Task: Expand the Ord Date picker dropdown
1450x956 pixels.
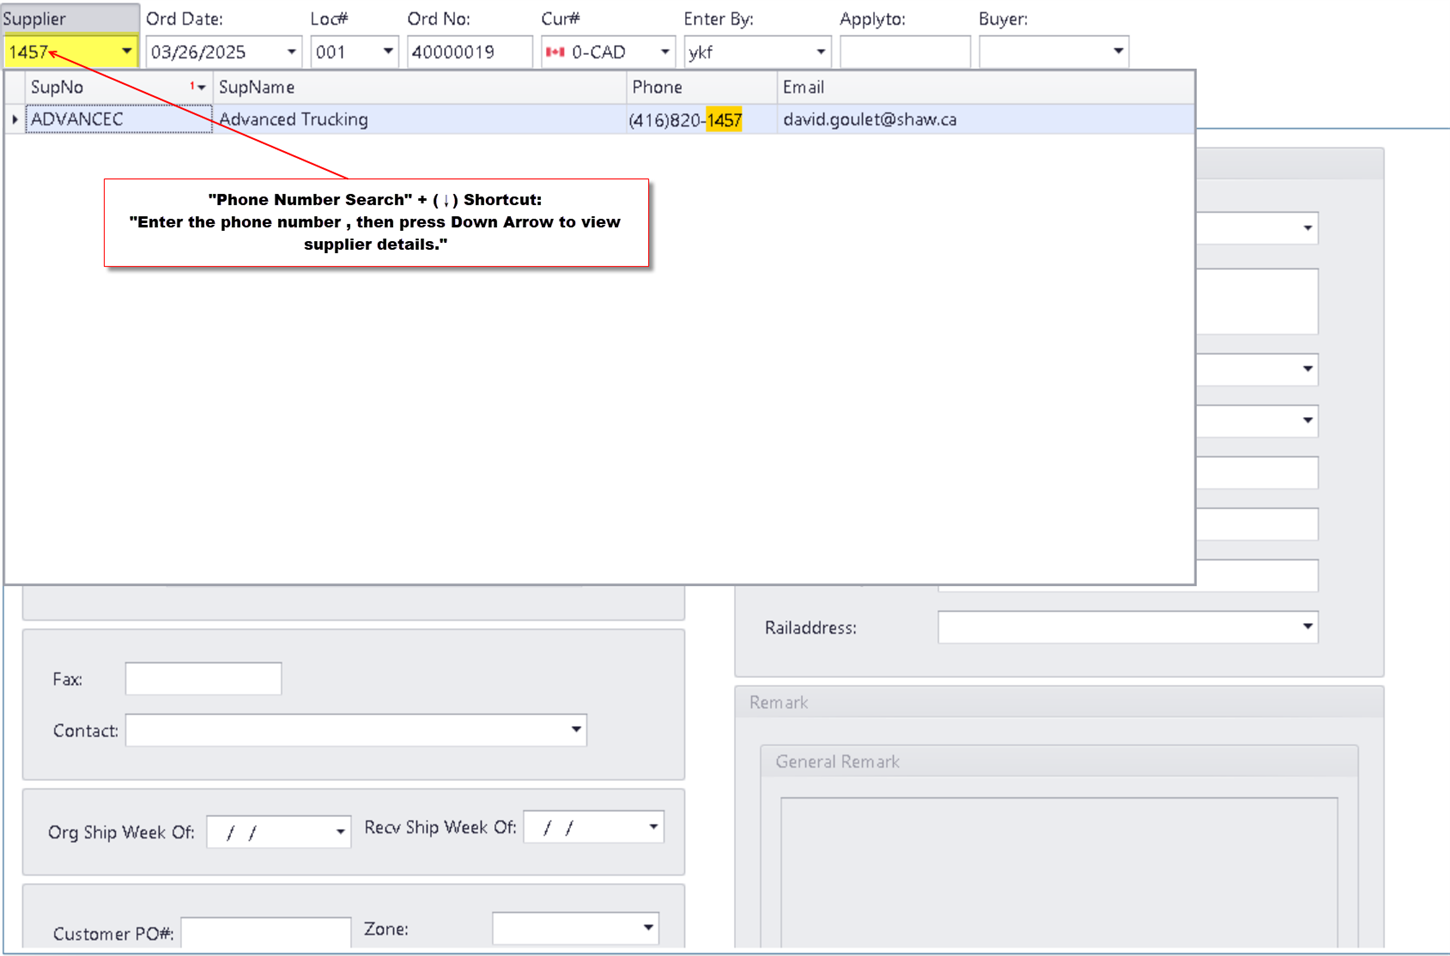Action: coord(291,52)
